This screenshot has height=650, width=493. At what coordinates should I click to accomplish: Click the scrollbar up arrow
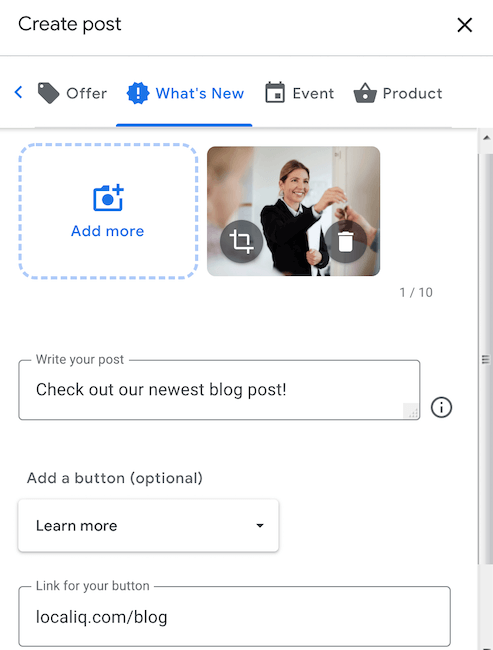pyautogui.click(x=486, y=138)
